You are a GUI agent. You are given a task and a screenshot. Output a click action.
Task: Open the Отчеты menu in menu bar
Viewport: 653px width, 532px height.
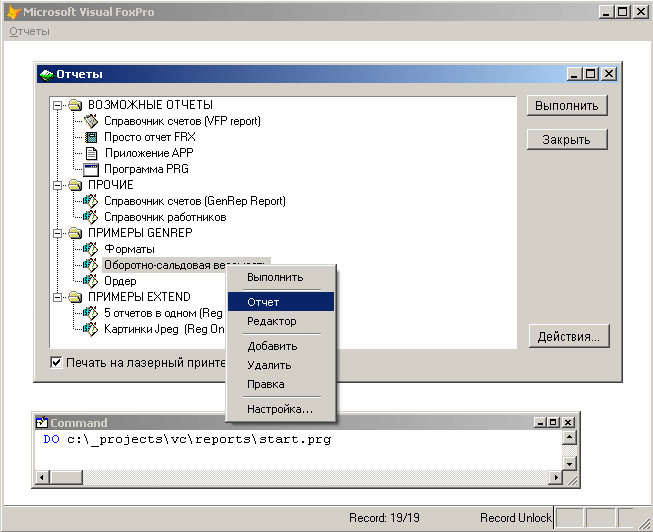coord(30,32)
